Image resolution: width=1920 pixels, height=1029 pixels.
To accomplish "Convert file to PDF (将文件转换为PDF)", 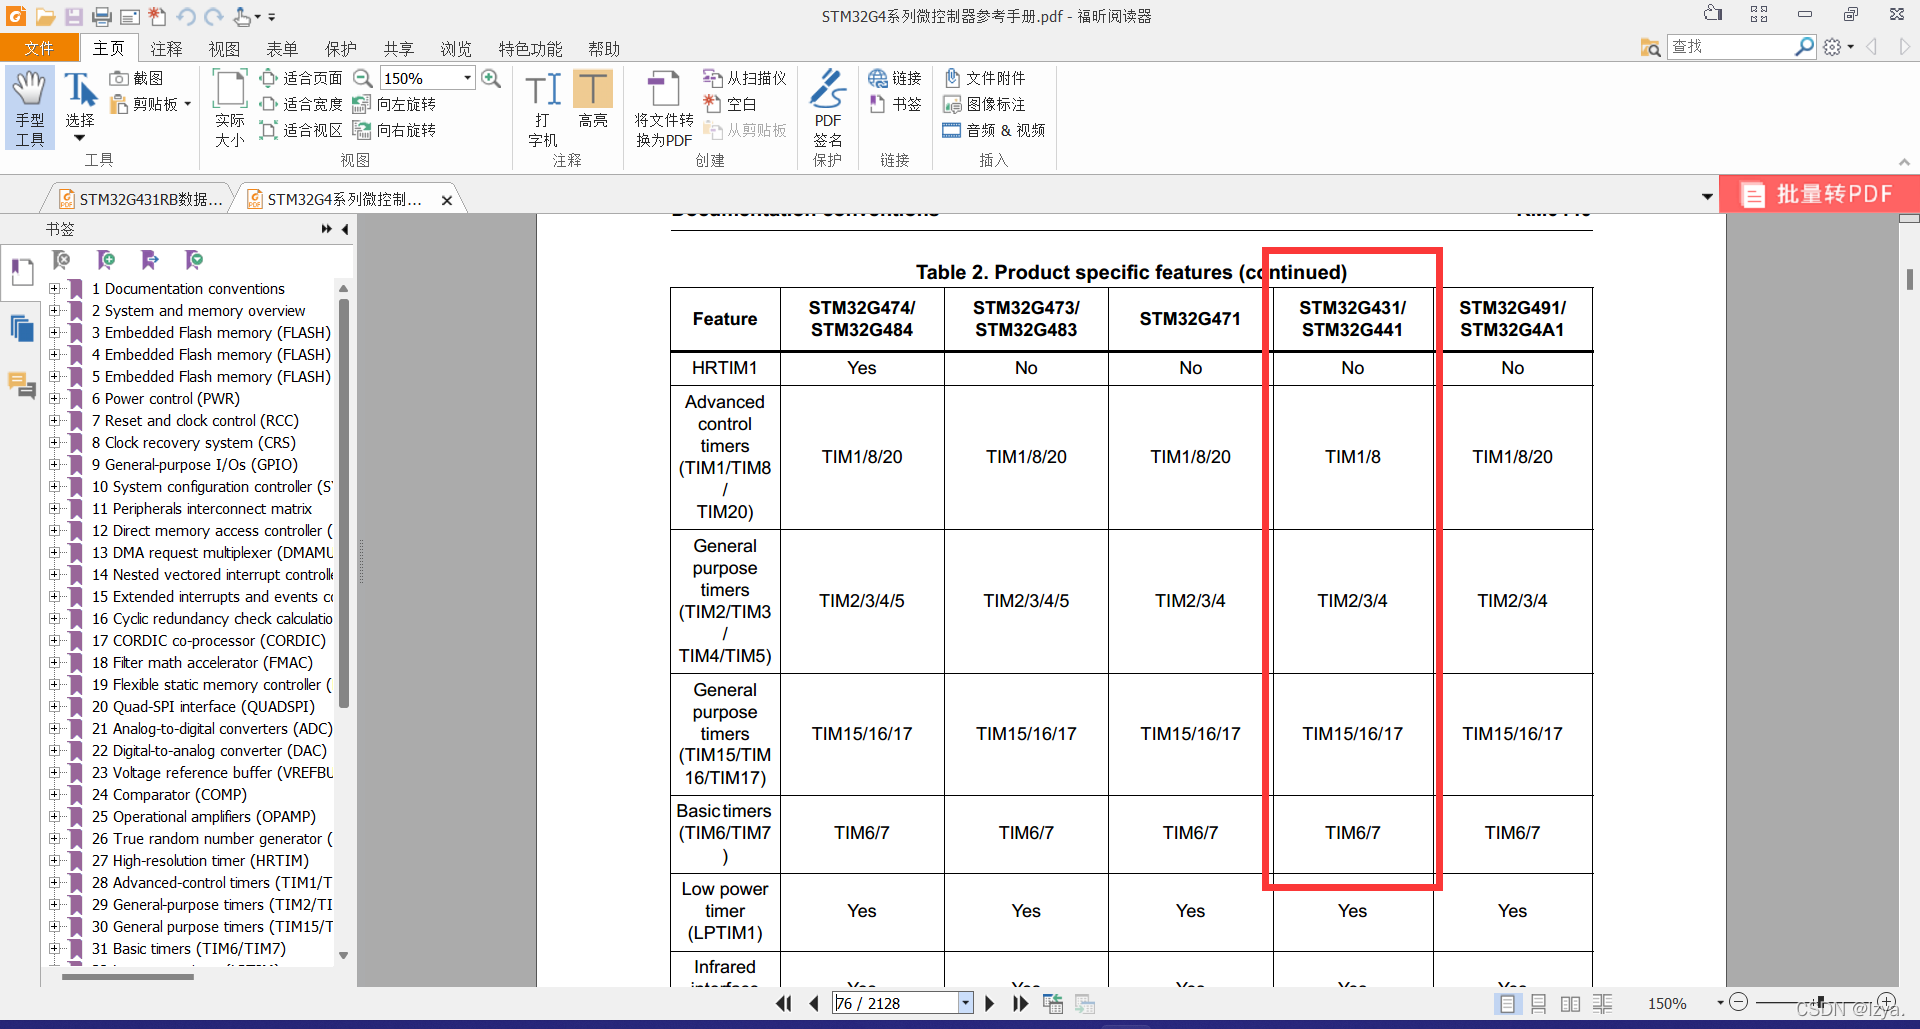I will coord(664,108).
